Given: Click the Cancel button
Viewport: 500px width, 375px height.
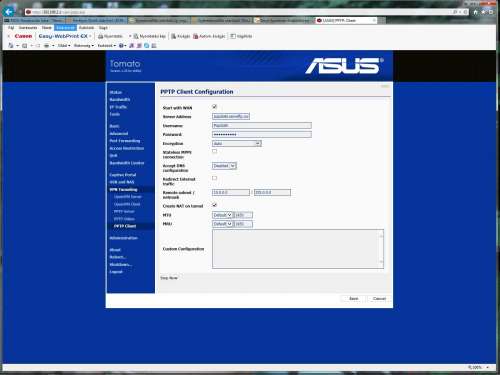Looking at the screenshot, I should click(379, 298).
